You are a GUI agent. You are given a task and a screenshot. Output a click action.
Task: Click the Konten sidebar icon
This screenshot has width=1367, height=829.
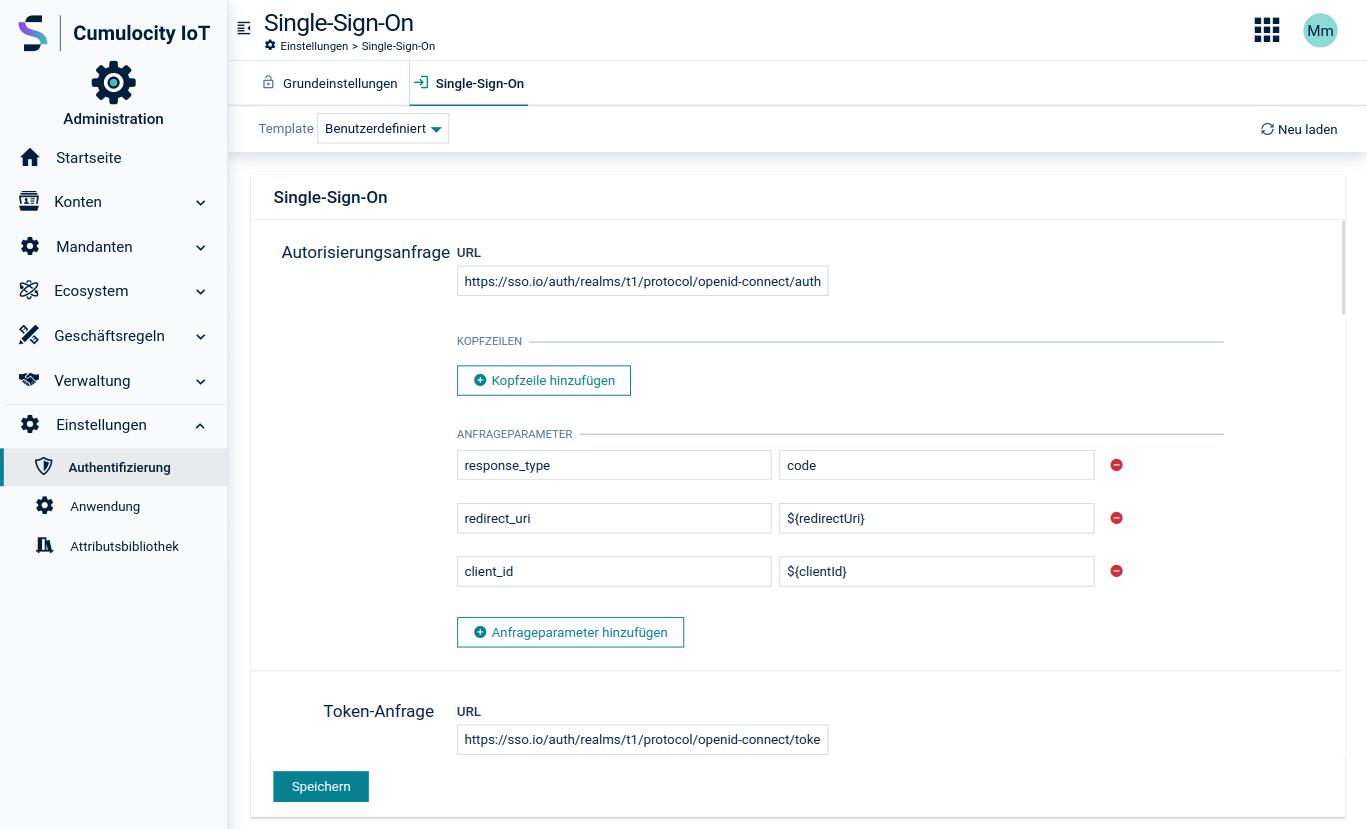[x=29, y=201]
